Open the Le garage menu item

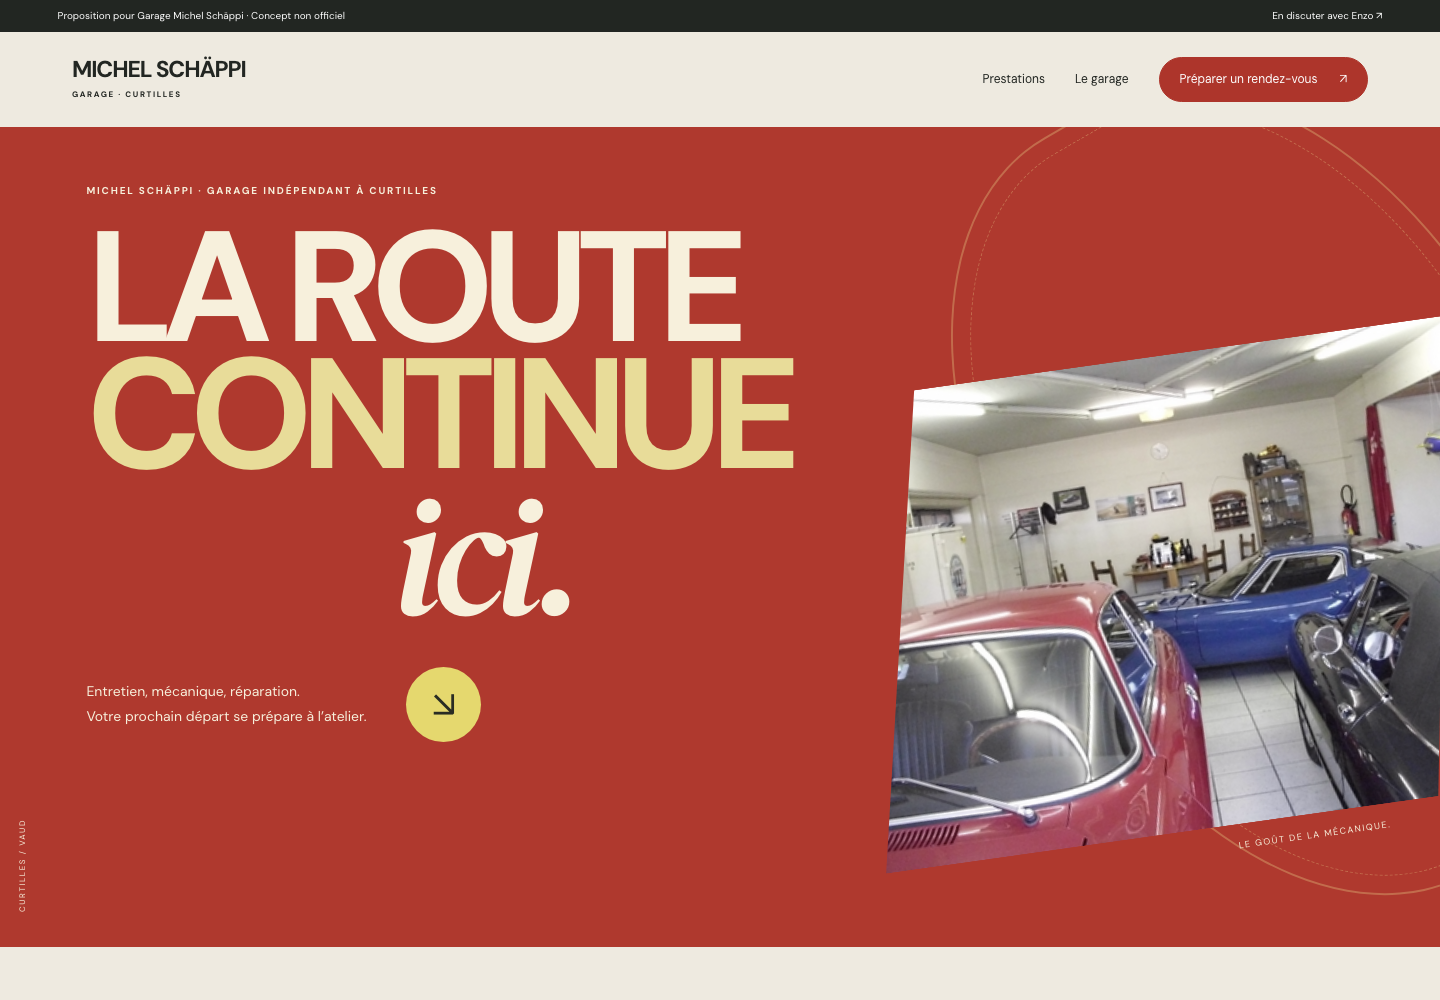[x=1101, y=79]
